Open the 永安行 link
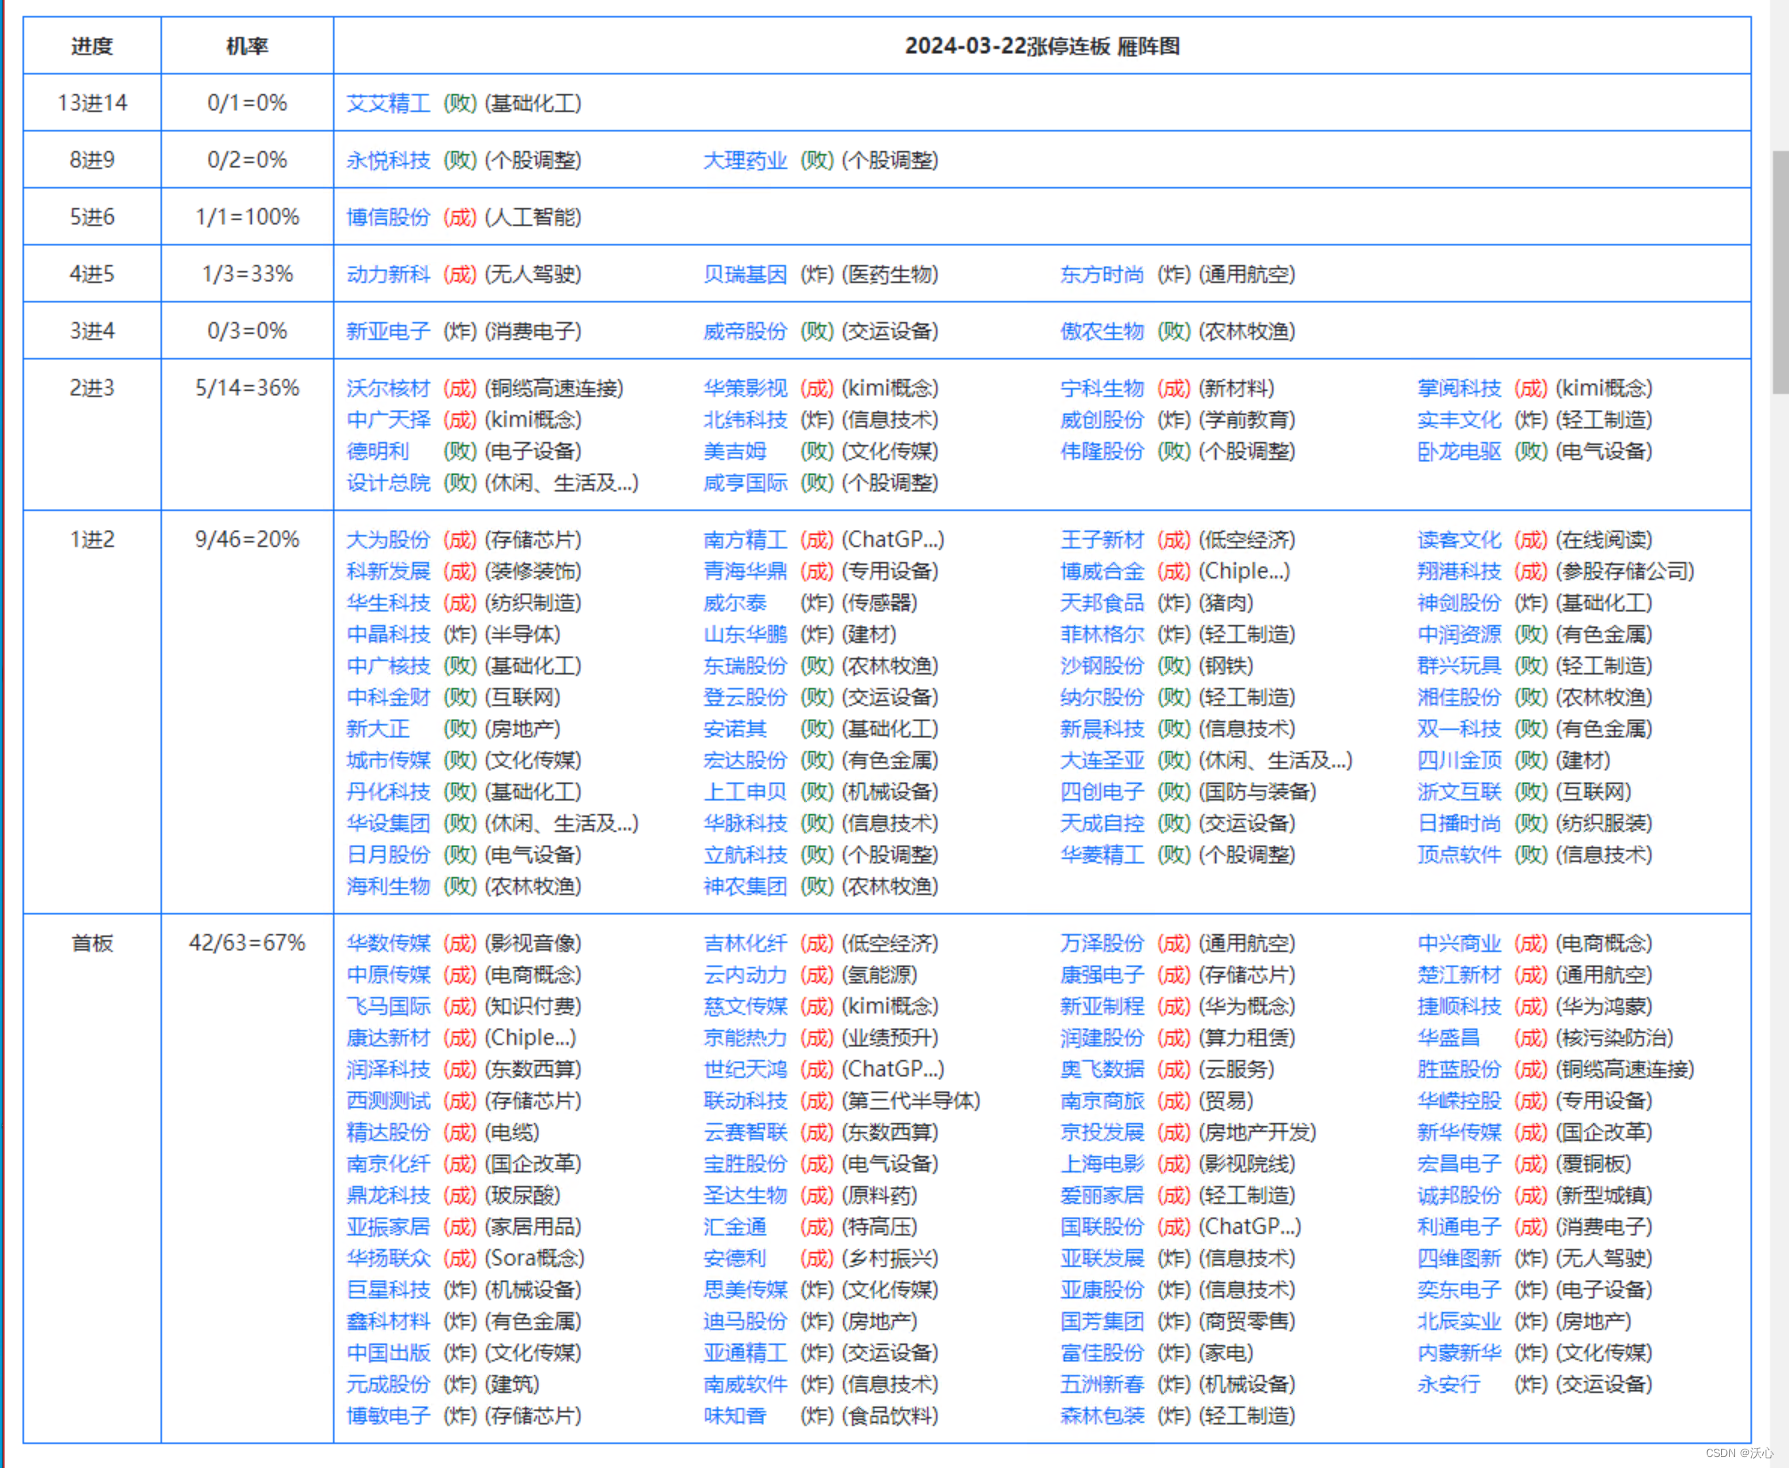The height and width of the screenshot is (1468, 1789). (x=1449, y=1384)
